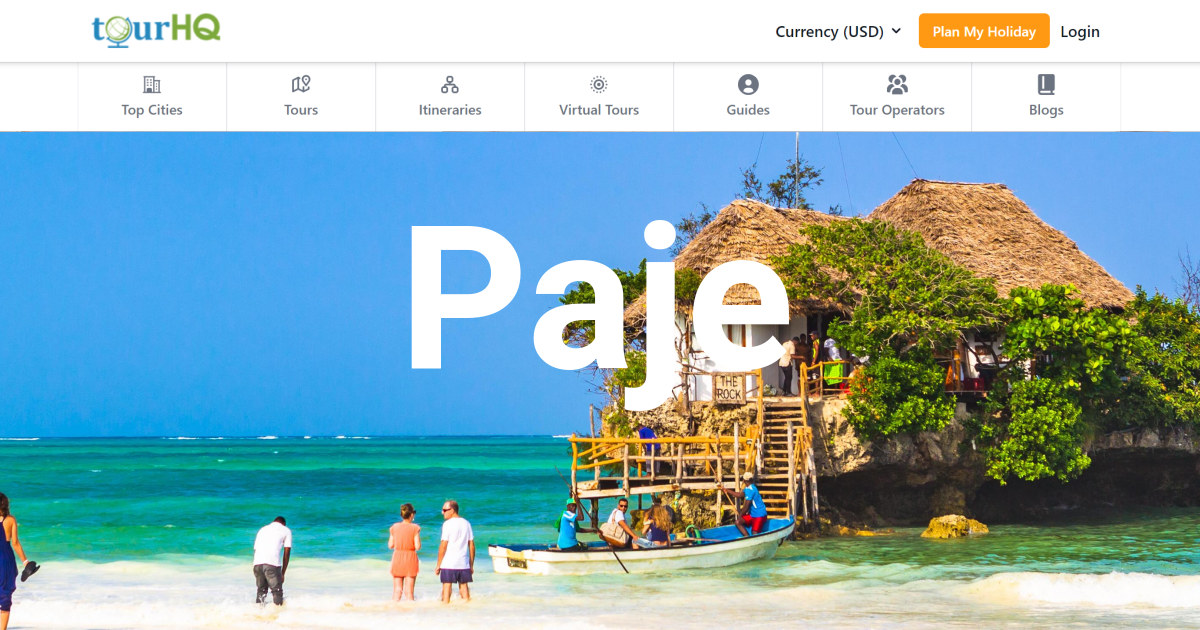1200x630 pixels.
Task: Open Blogs via its book icon
Action: (1046, 84)
